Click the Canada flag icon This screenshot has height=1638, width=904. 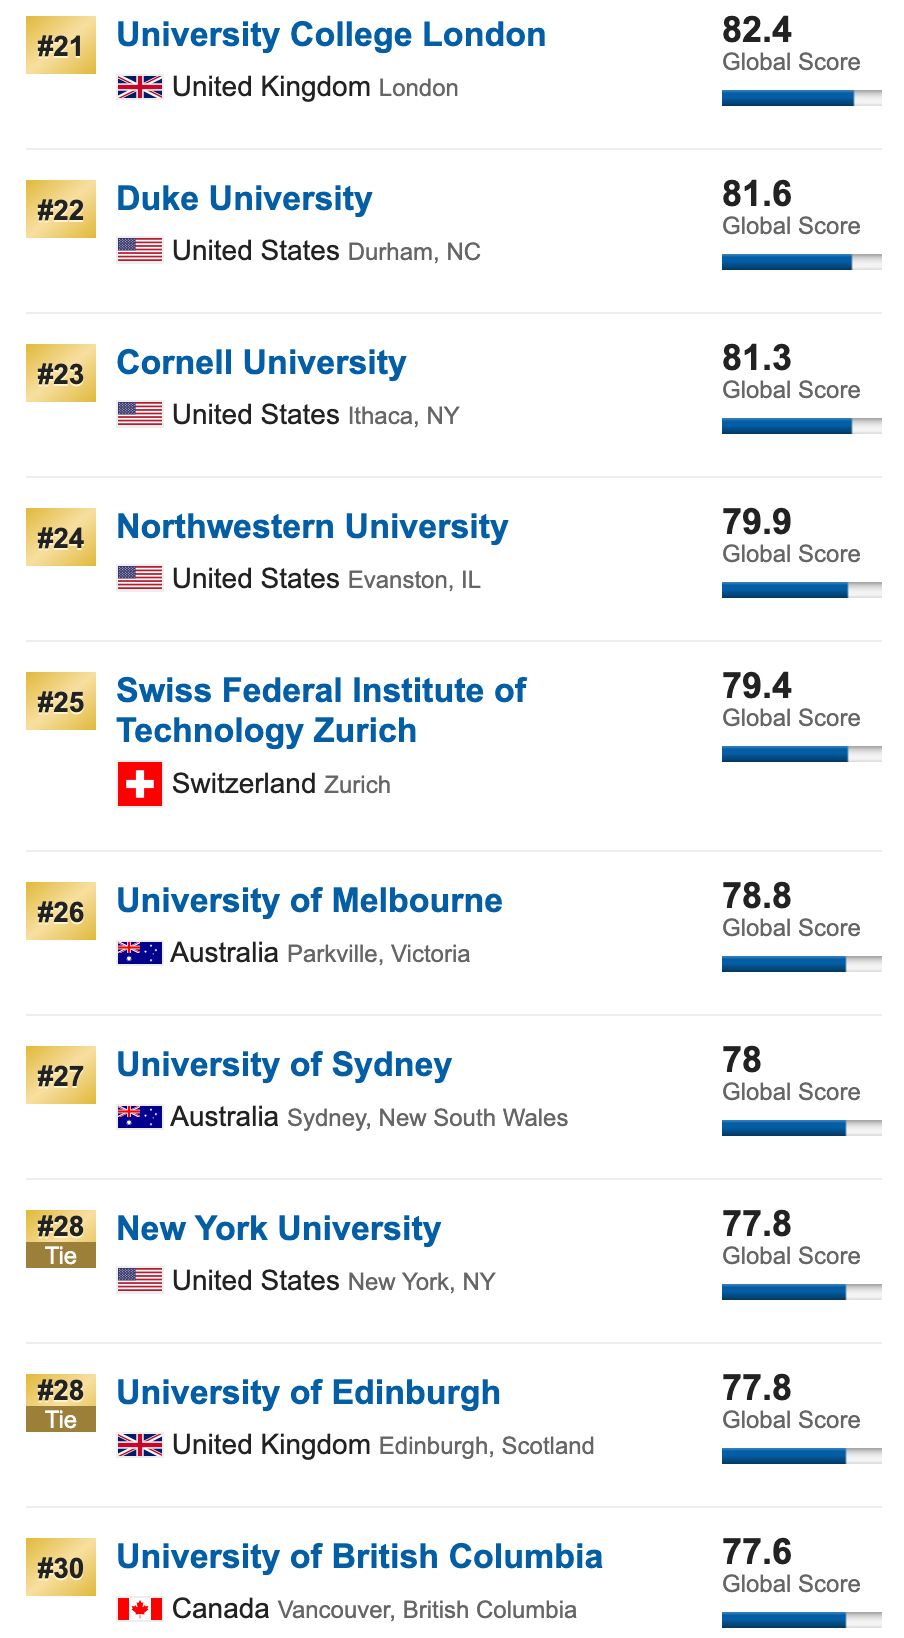pos(139,1609)
